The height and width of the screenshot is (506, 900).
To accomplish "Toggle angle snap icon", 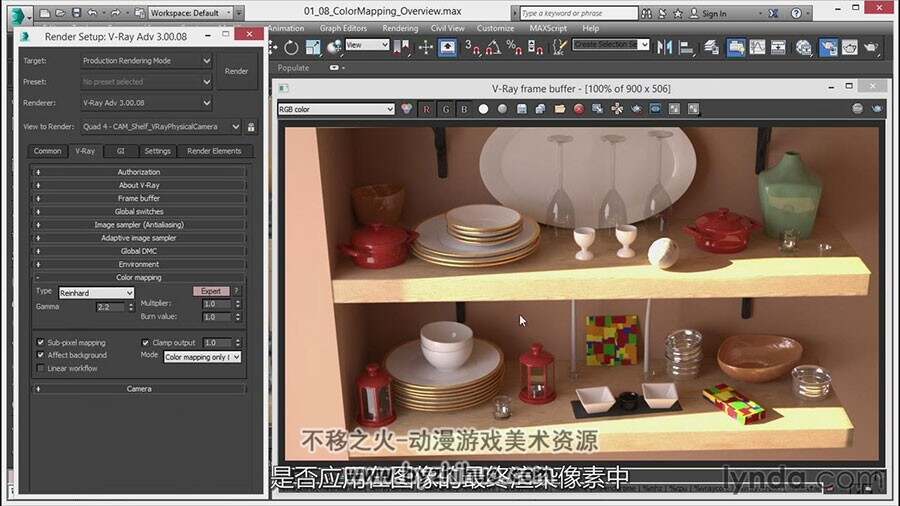I will tap(493, 48).
